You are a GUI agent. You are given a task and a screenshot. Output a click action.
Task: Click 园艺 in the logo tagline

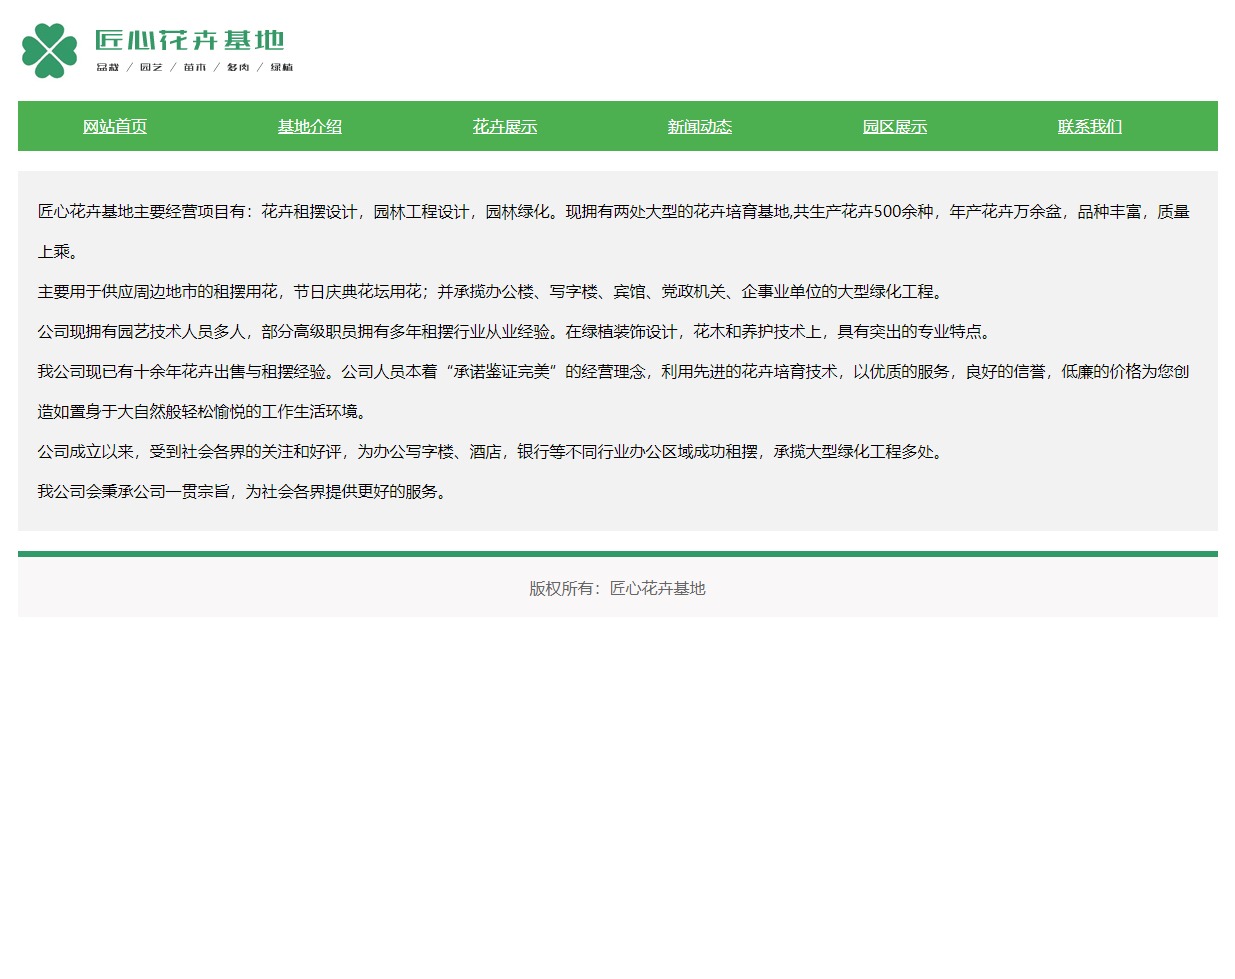[x=151, y=67]
